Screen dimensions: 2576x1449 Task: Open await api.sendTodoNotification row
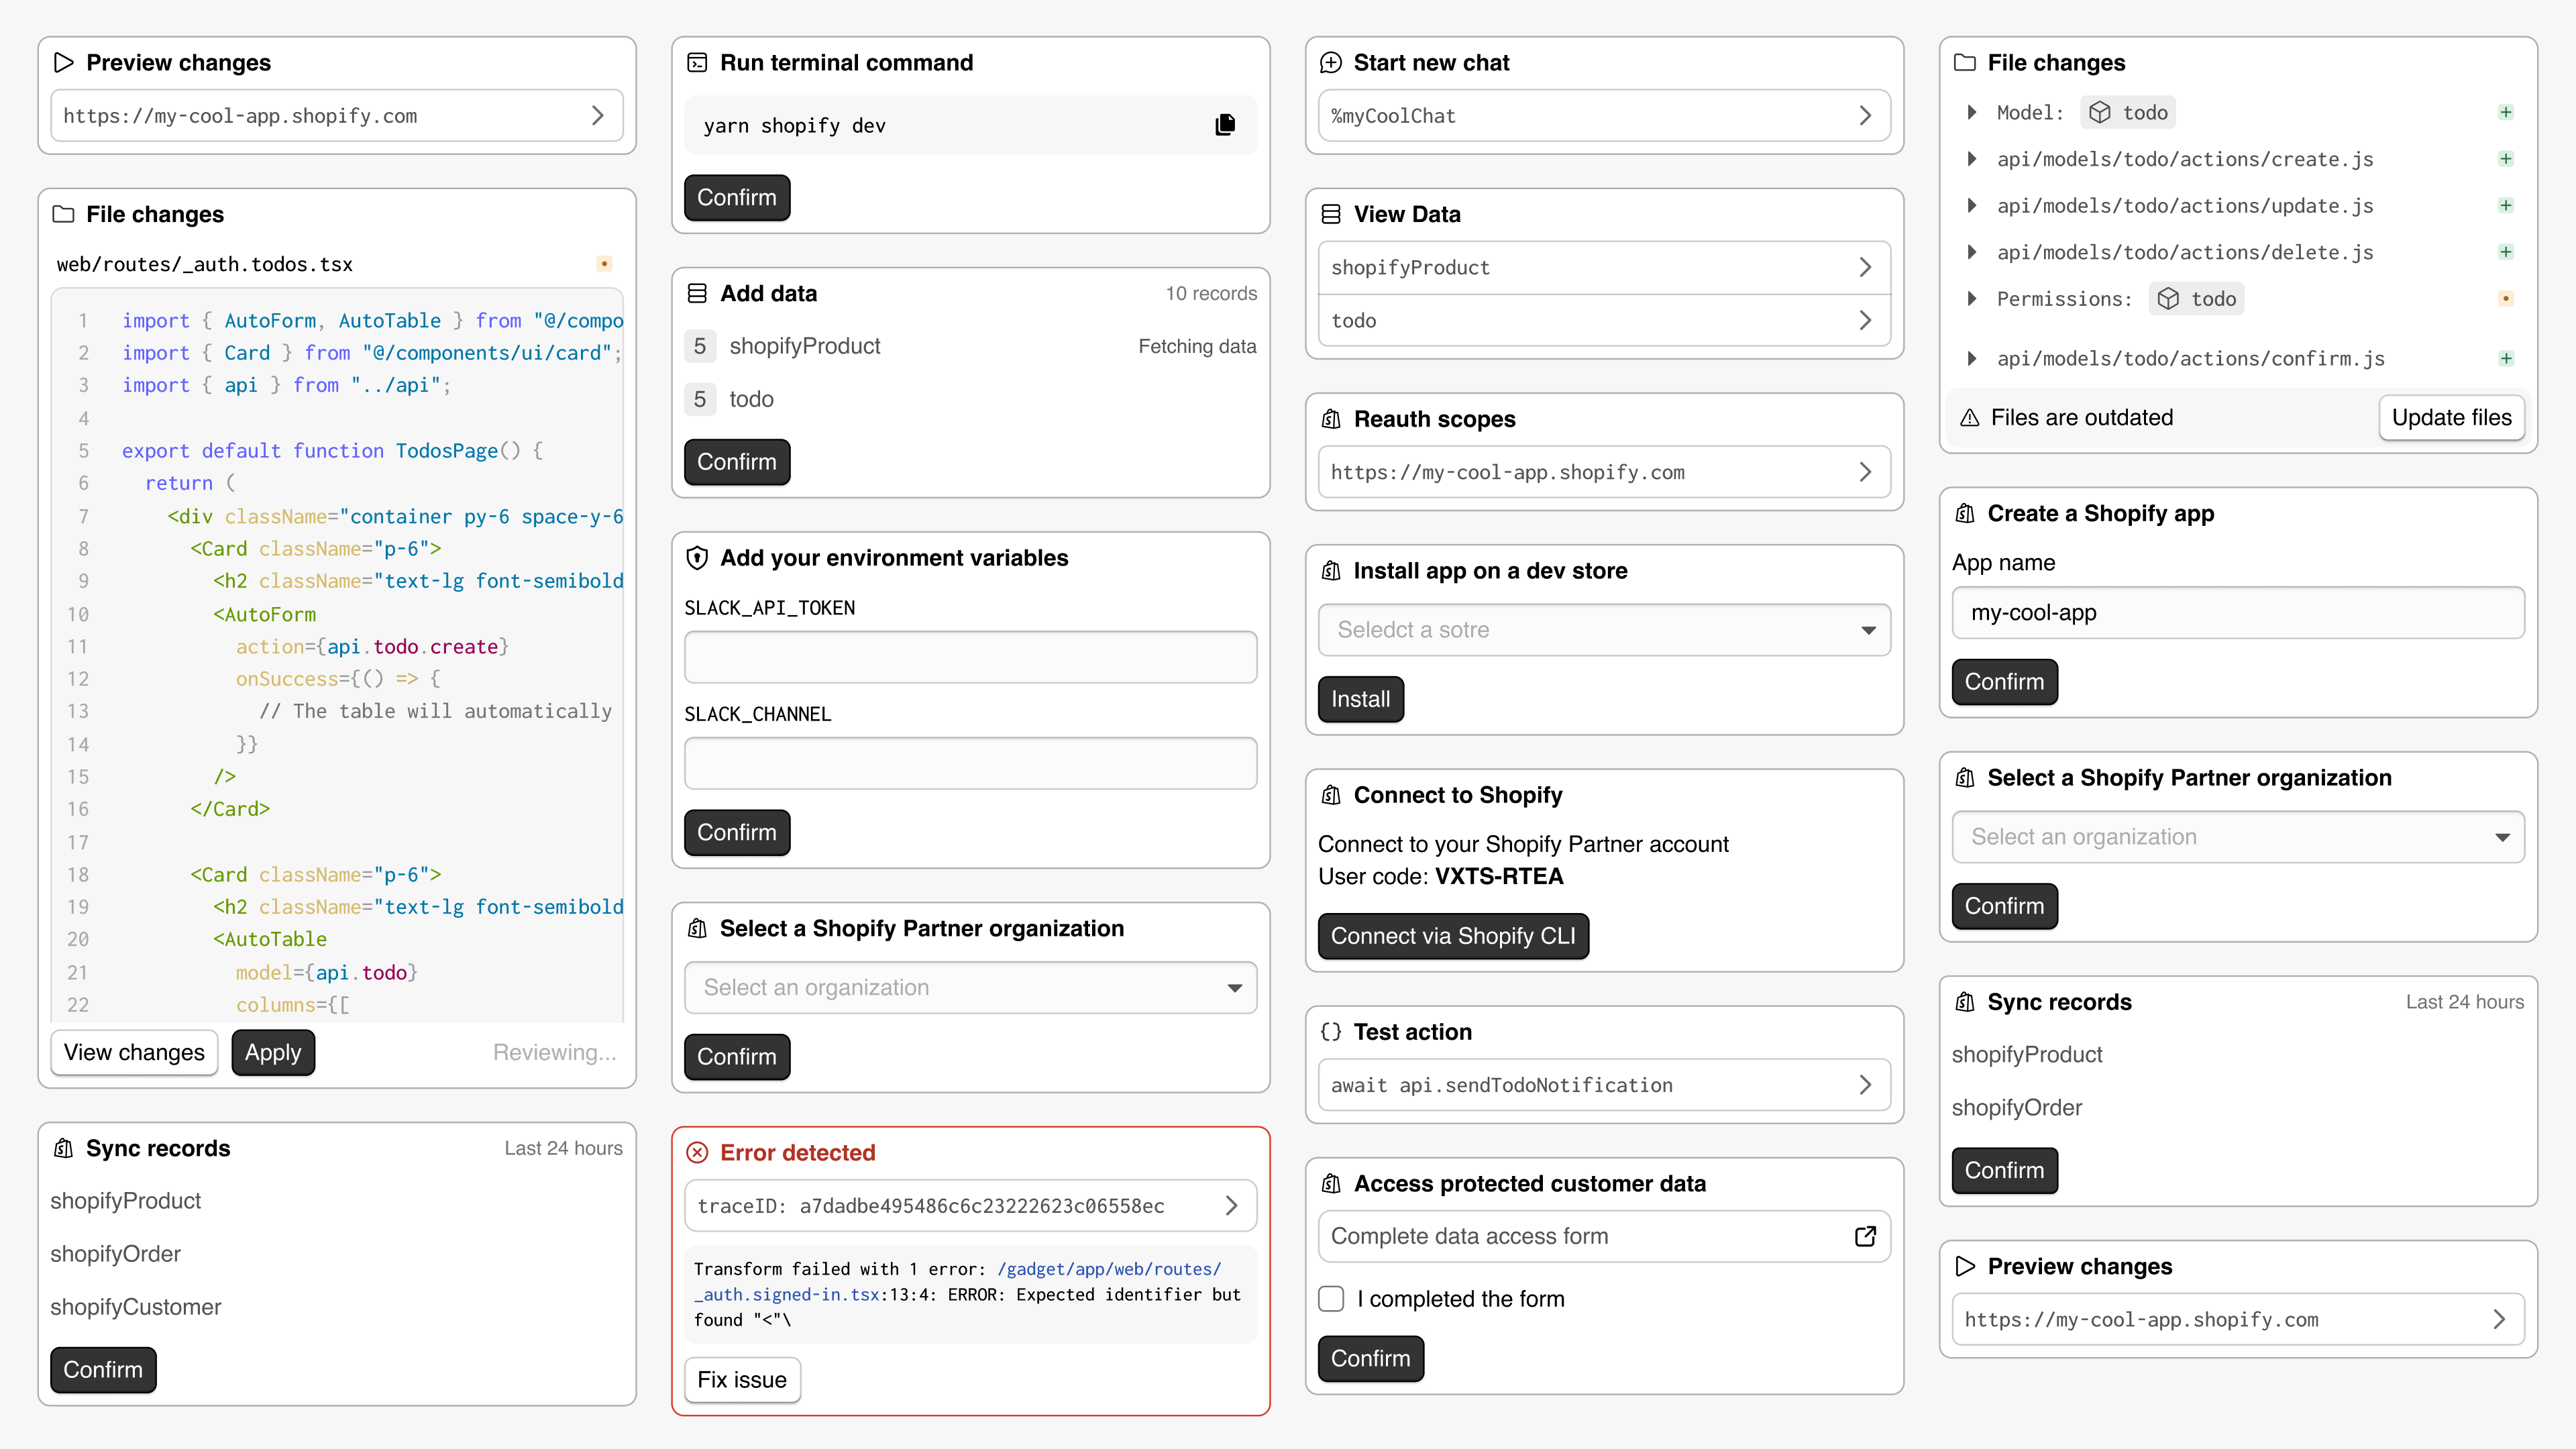coord(1604,1085)
